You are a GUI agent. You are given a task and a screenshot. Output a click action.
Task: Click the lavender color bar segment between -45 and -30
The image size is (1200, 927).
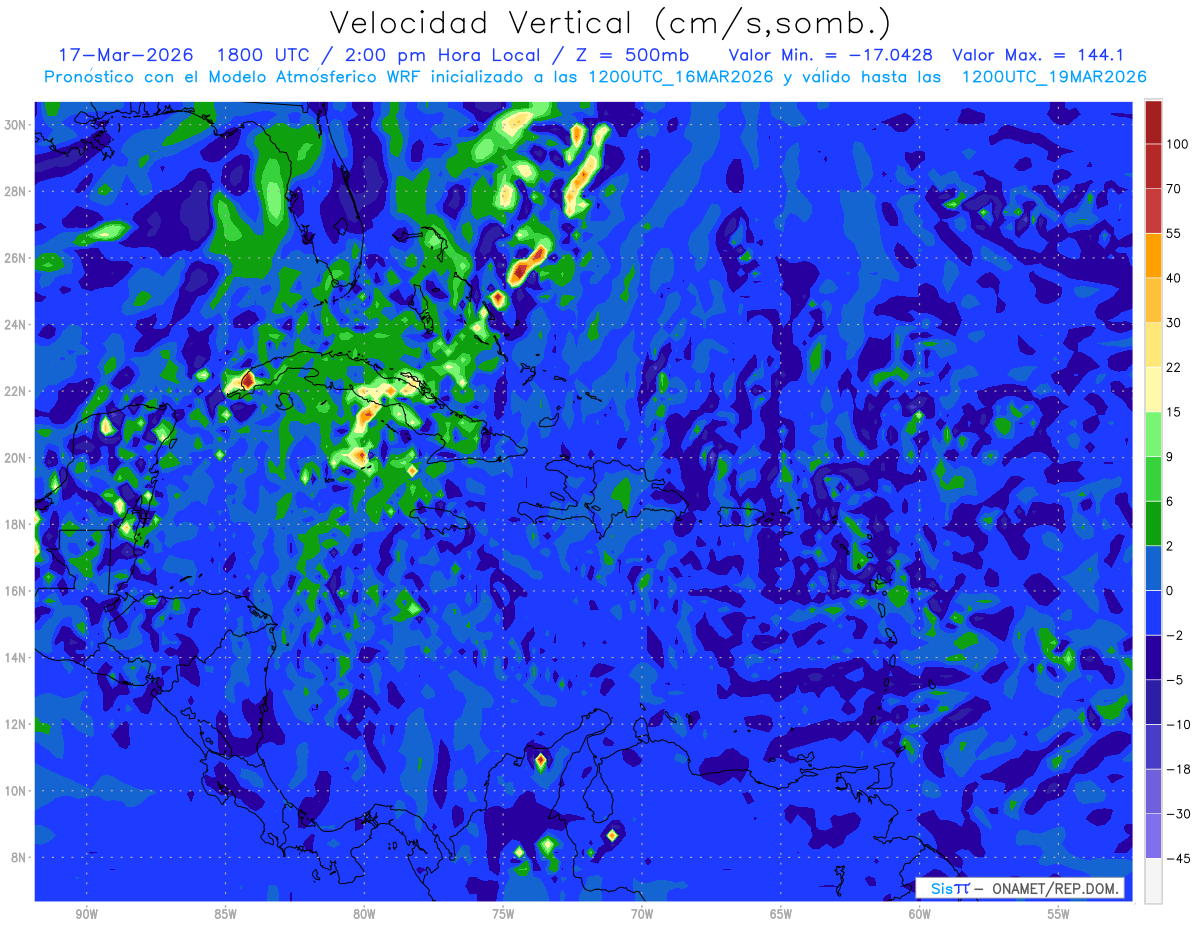pos(1153,836)
